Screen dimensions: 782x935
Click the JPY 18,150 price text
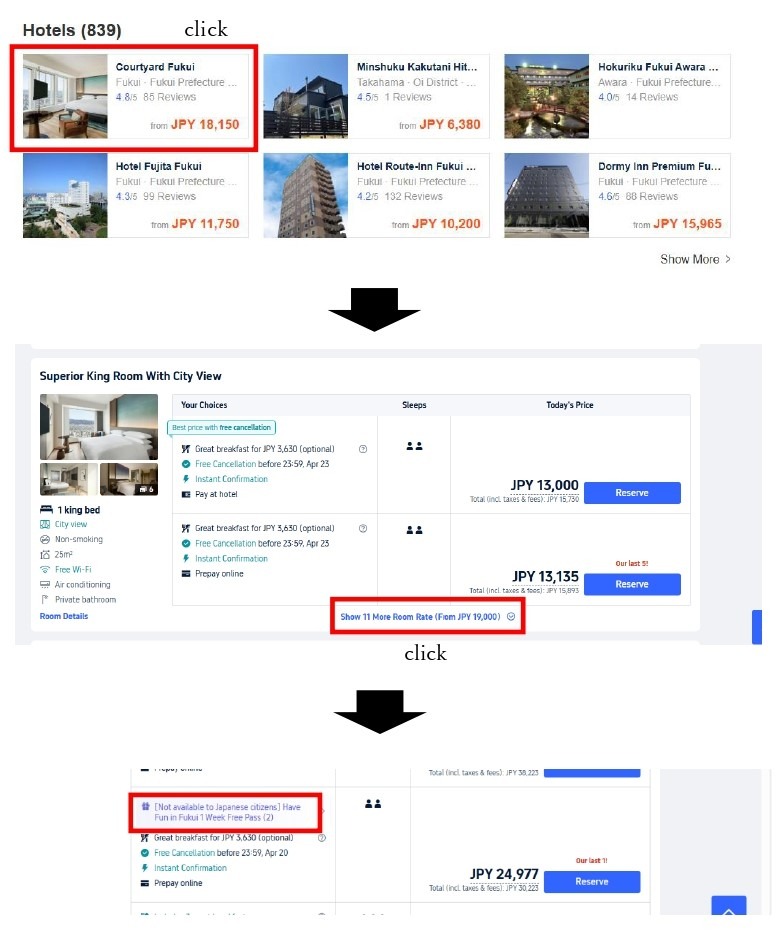tap(205, 125)
